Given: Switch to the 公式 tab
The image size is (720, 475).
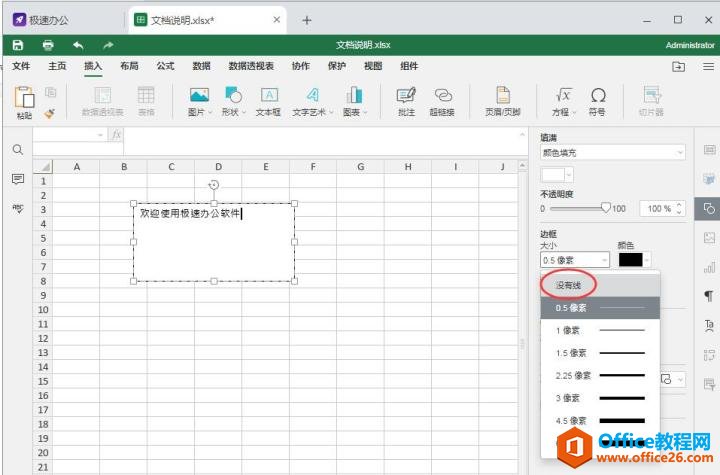Looking at the screenshot, I should (x=165, y=66).
